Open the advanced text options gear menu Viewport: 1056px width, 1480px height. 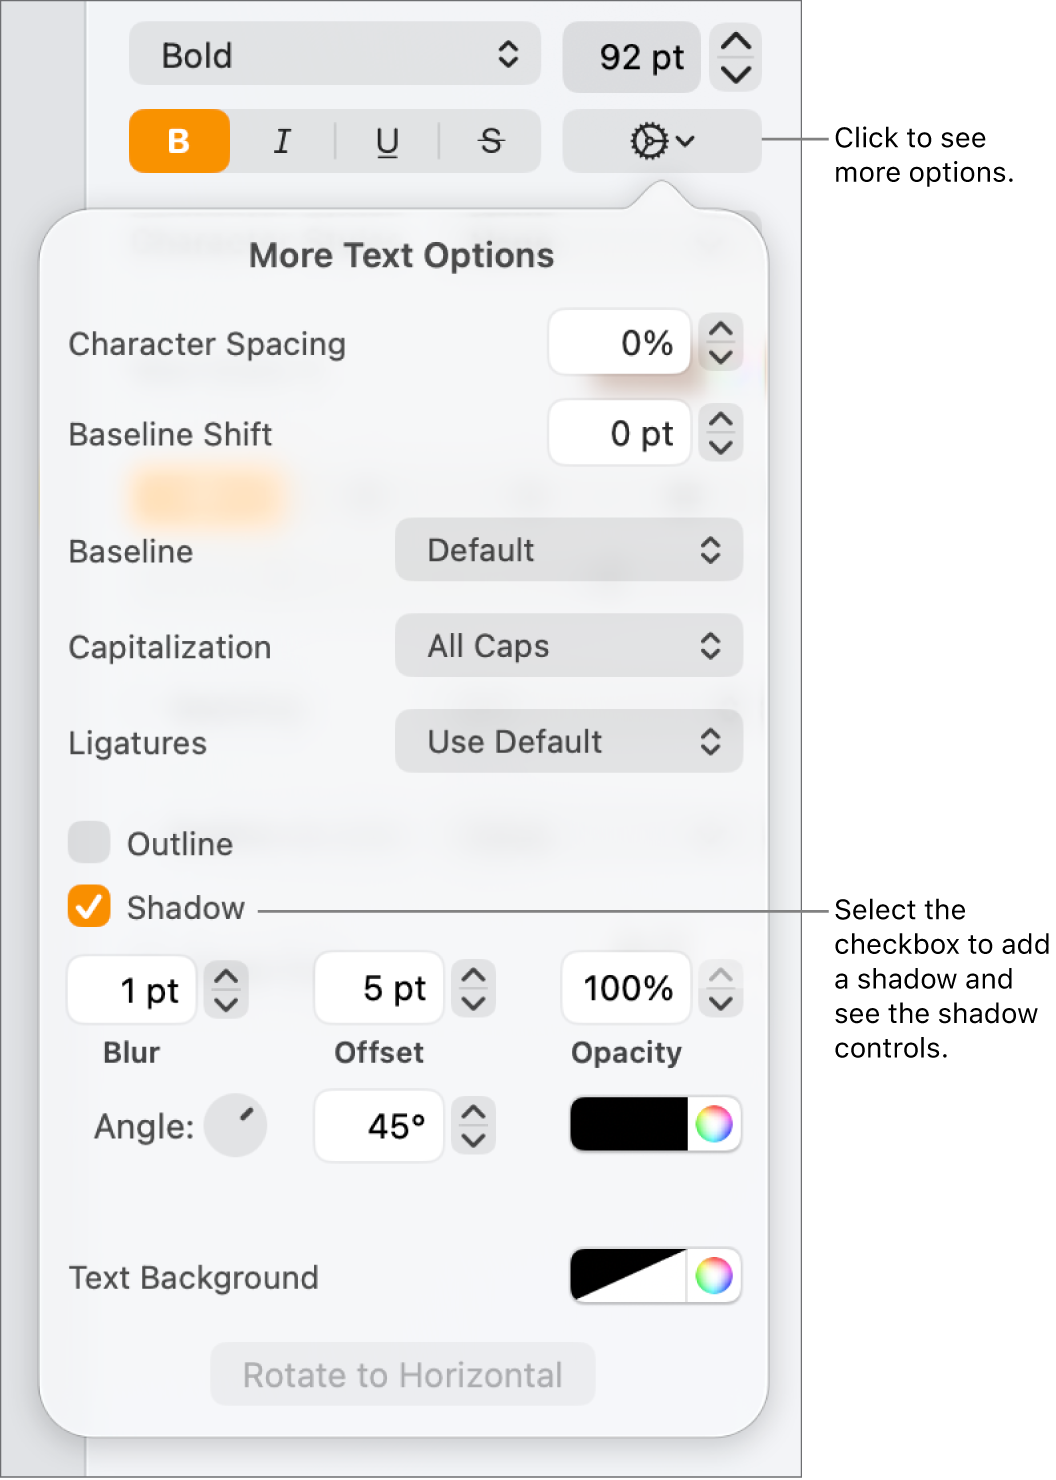(x=659, y=141)
